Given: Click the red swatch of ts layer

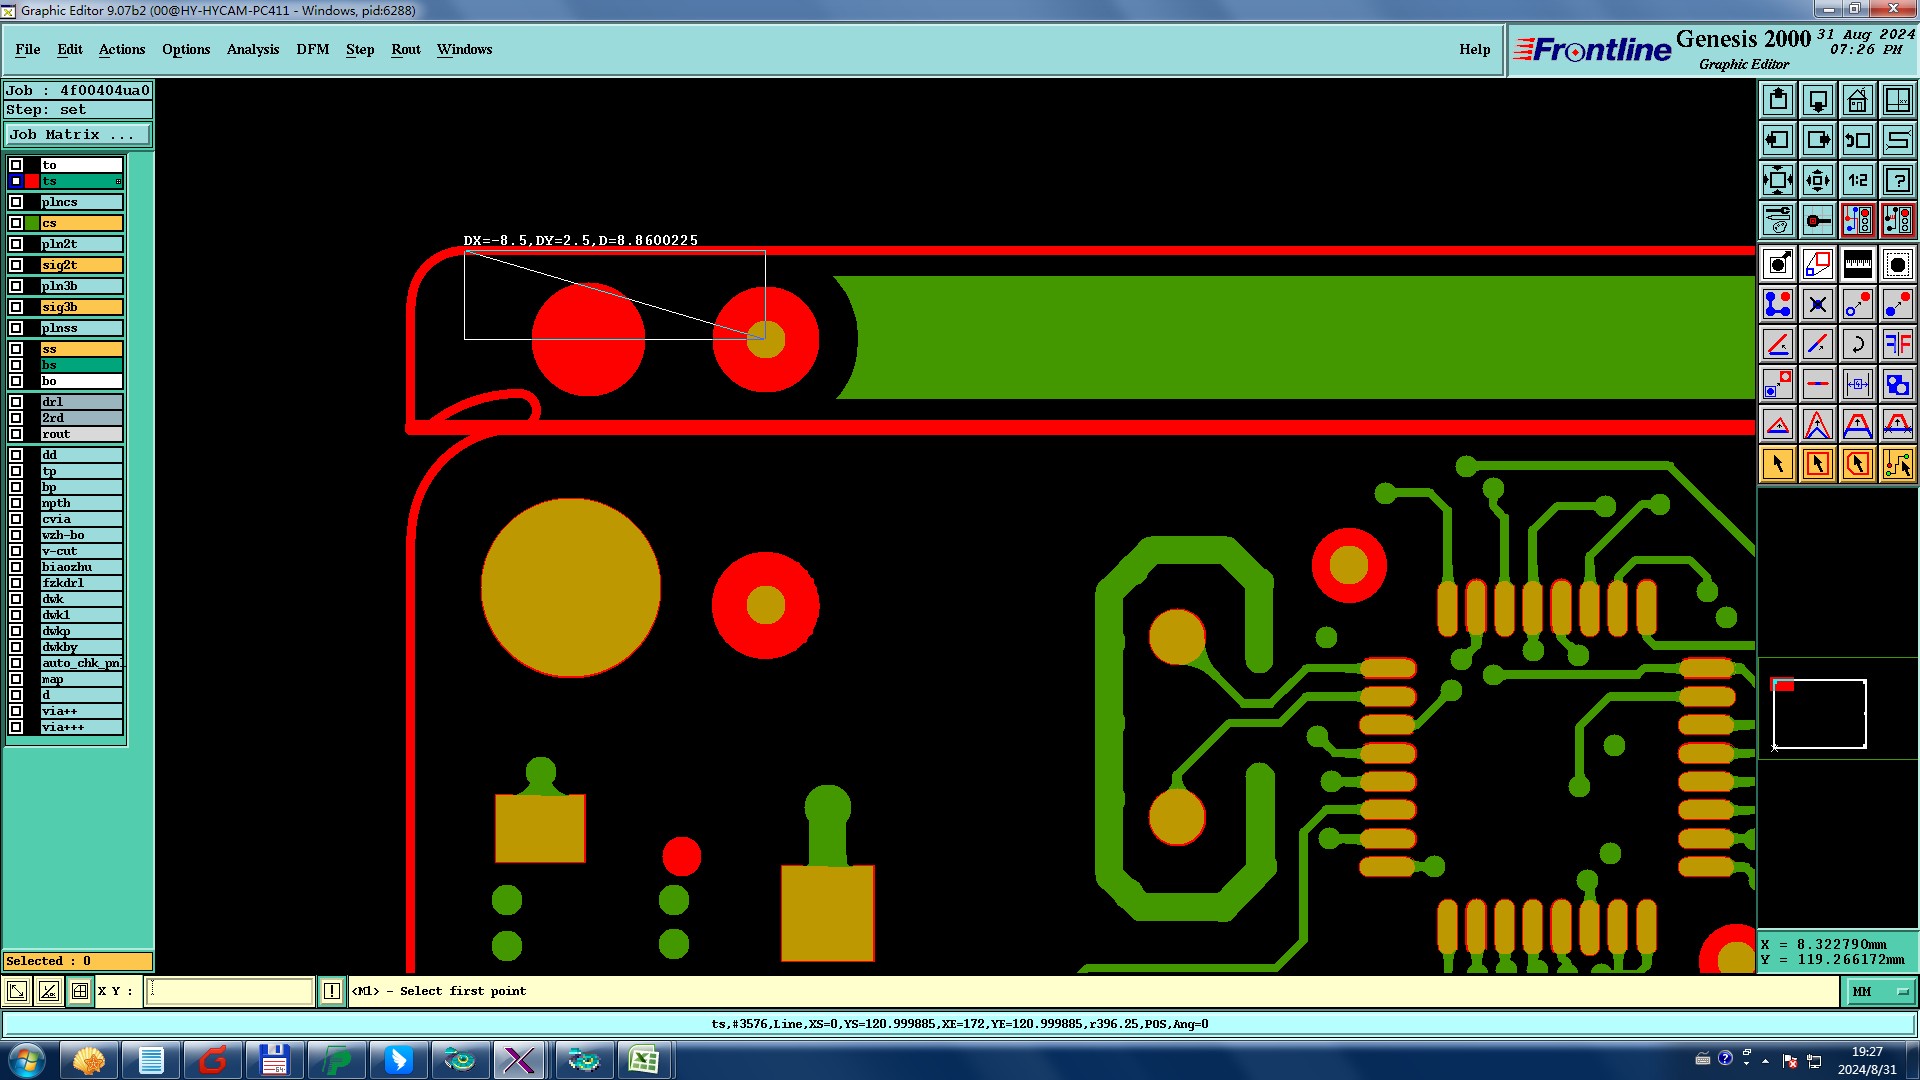Looking at the screenshot, I should coord(32,181).
